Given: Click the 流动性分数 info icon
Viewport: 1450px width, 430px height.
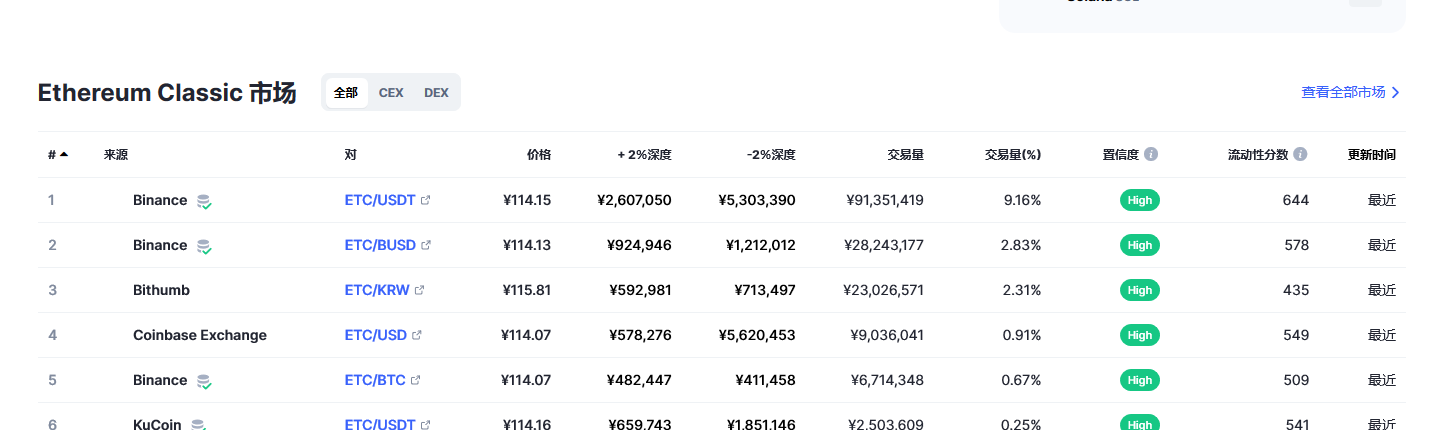Looking at the screenshot, I should tap(1300, 154).
